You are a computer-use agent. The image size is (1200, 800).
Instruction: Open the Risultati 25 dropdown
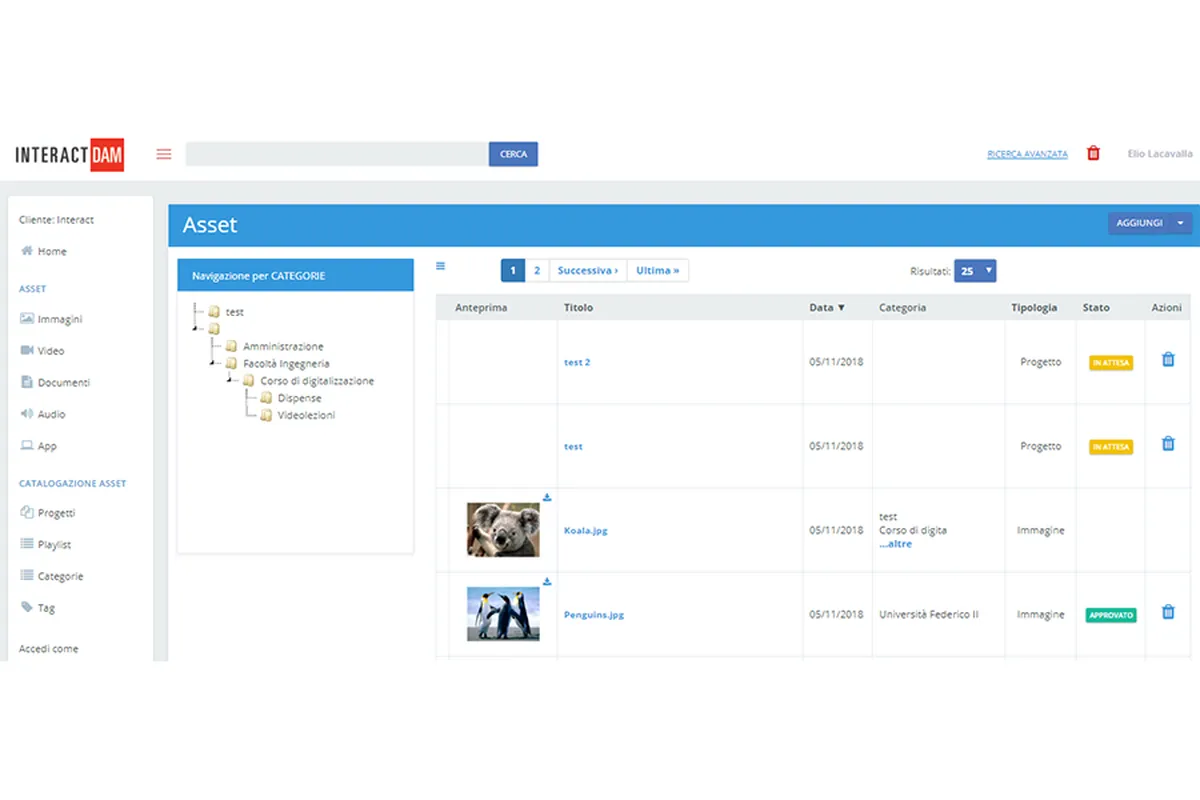[x=975, y=271]
